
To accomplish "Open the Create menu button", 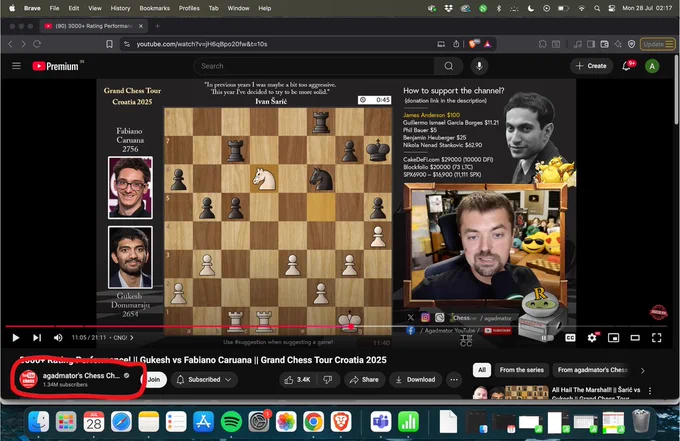I will 591,66.
